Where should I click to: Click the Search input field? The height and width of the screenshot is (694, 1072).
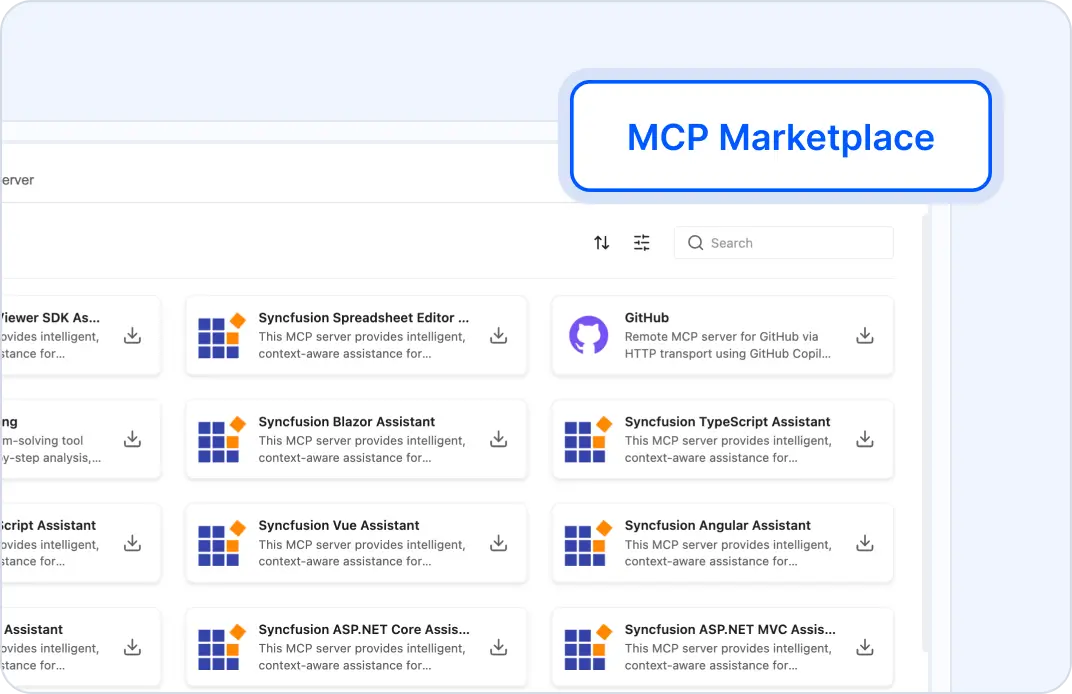click(x=783, y=243)
